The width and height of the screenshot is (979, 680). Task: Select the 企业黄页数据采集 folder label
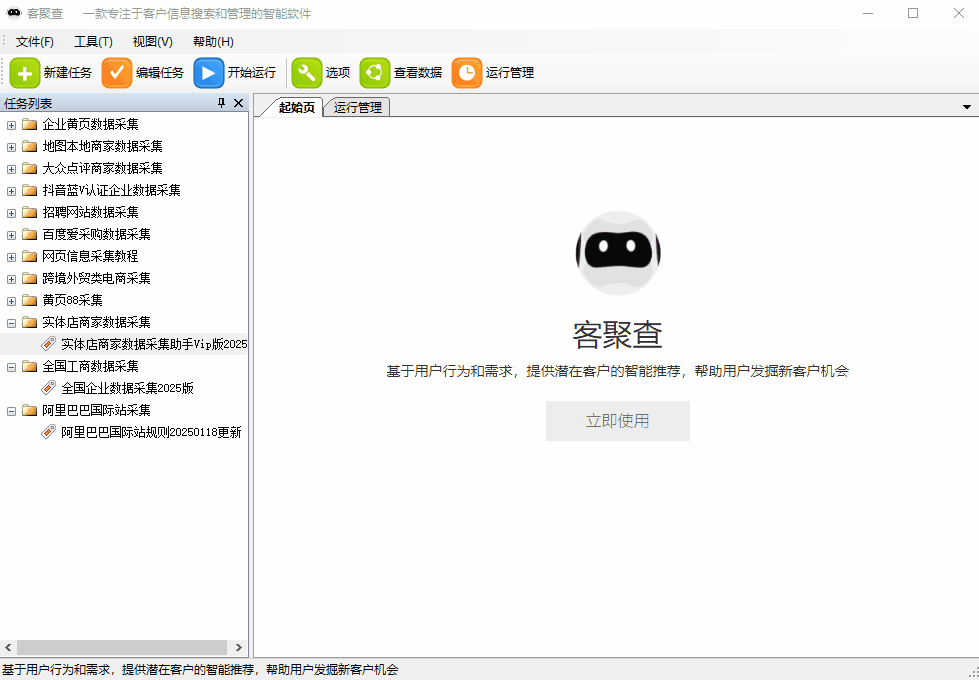point(91,124)
